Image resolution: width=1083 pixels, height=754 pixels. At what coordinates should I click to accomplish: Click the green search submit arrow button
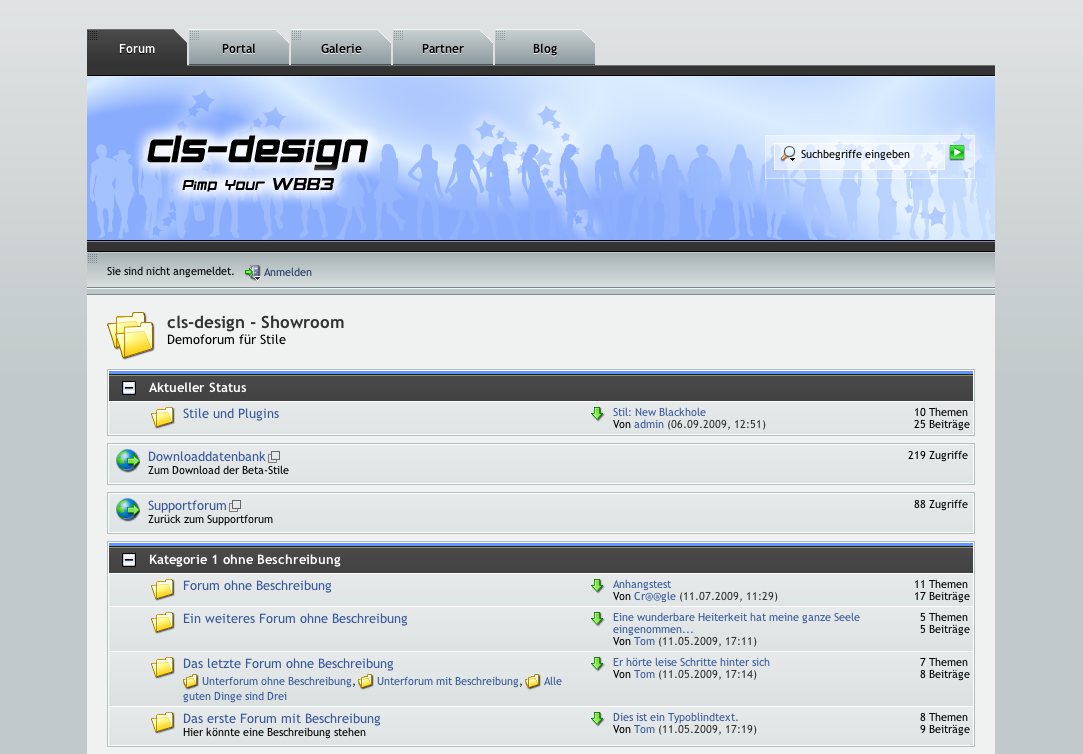(x=957, y=153)
